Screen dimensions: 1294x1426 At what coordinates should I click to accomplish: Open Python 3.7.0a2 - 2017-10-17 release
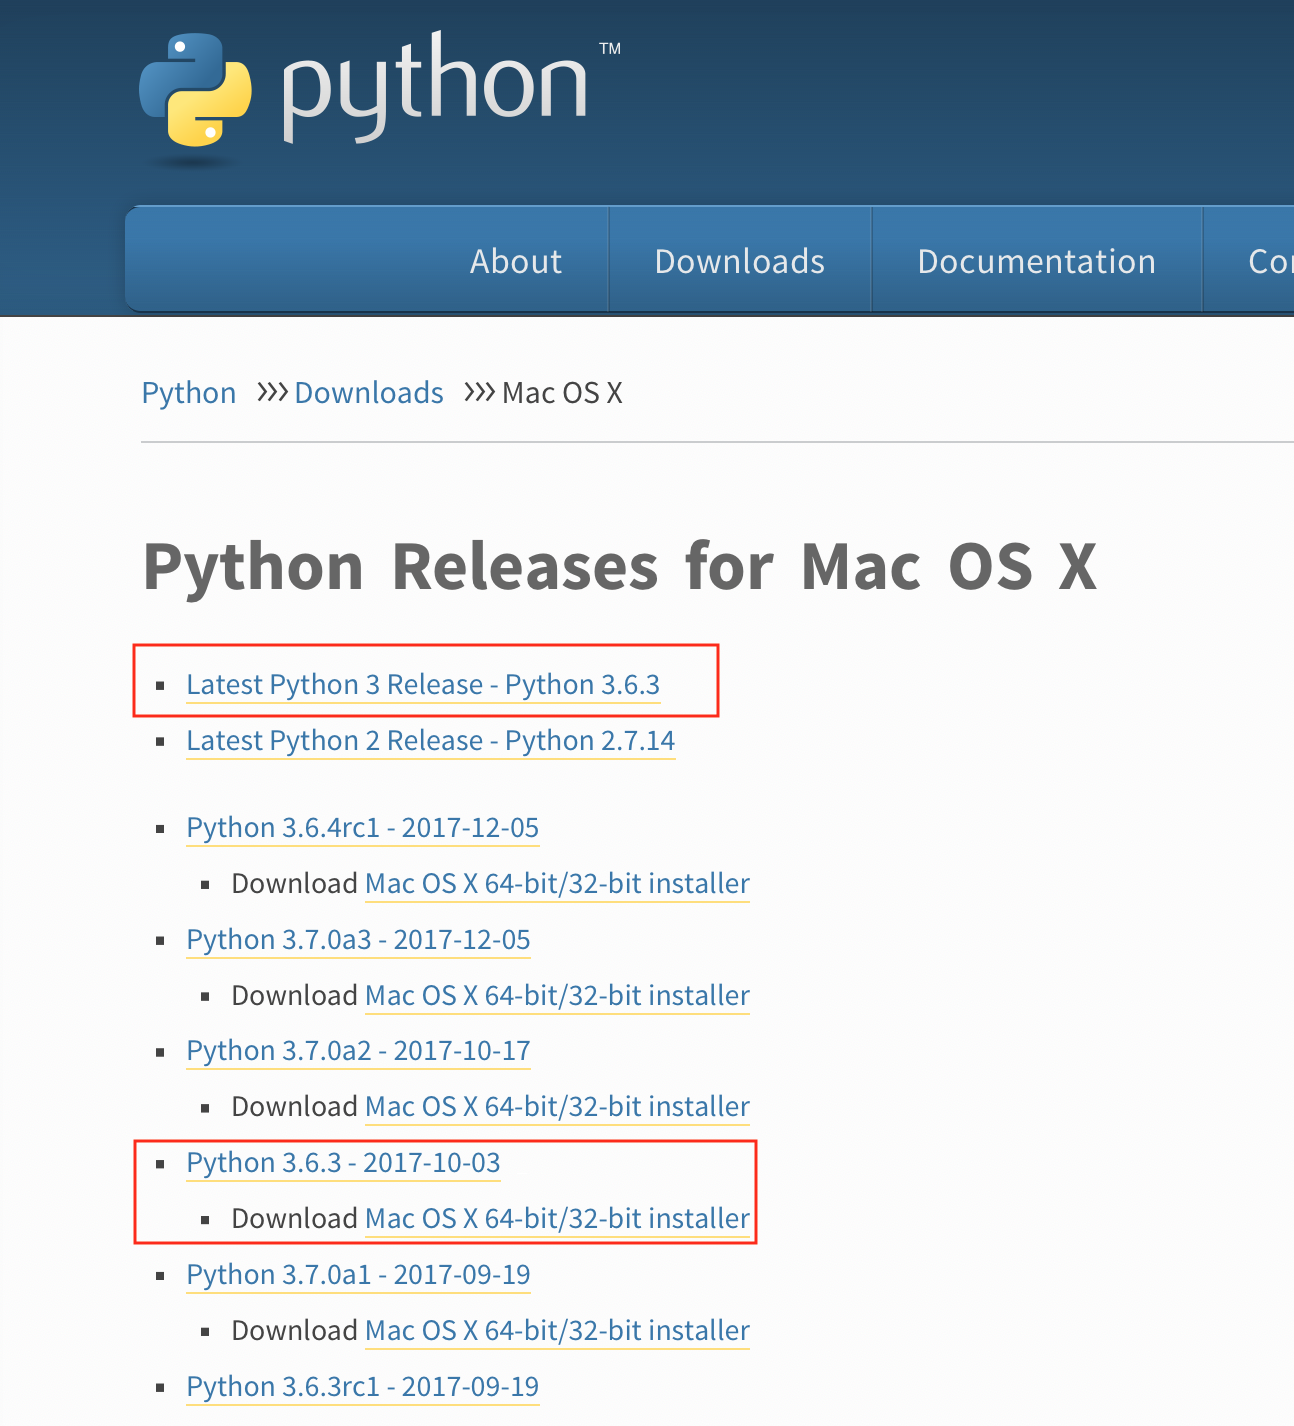(358, 1051)
